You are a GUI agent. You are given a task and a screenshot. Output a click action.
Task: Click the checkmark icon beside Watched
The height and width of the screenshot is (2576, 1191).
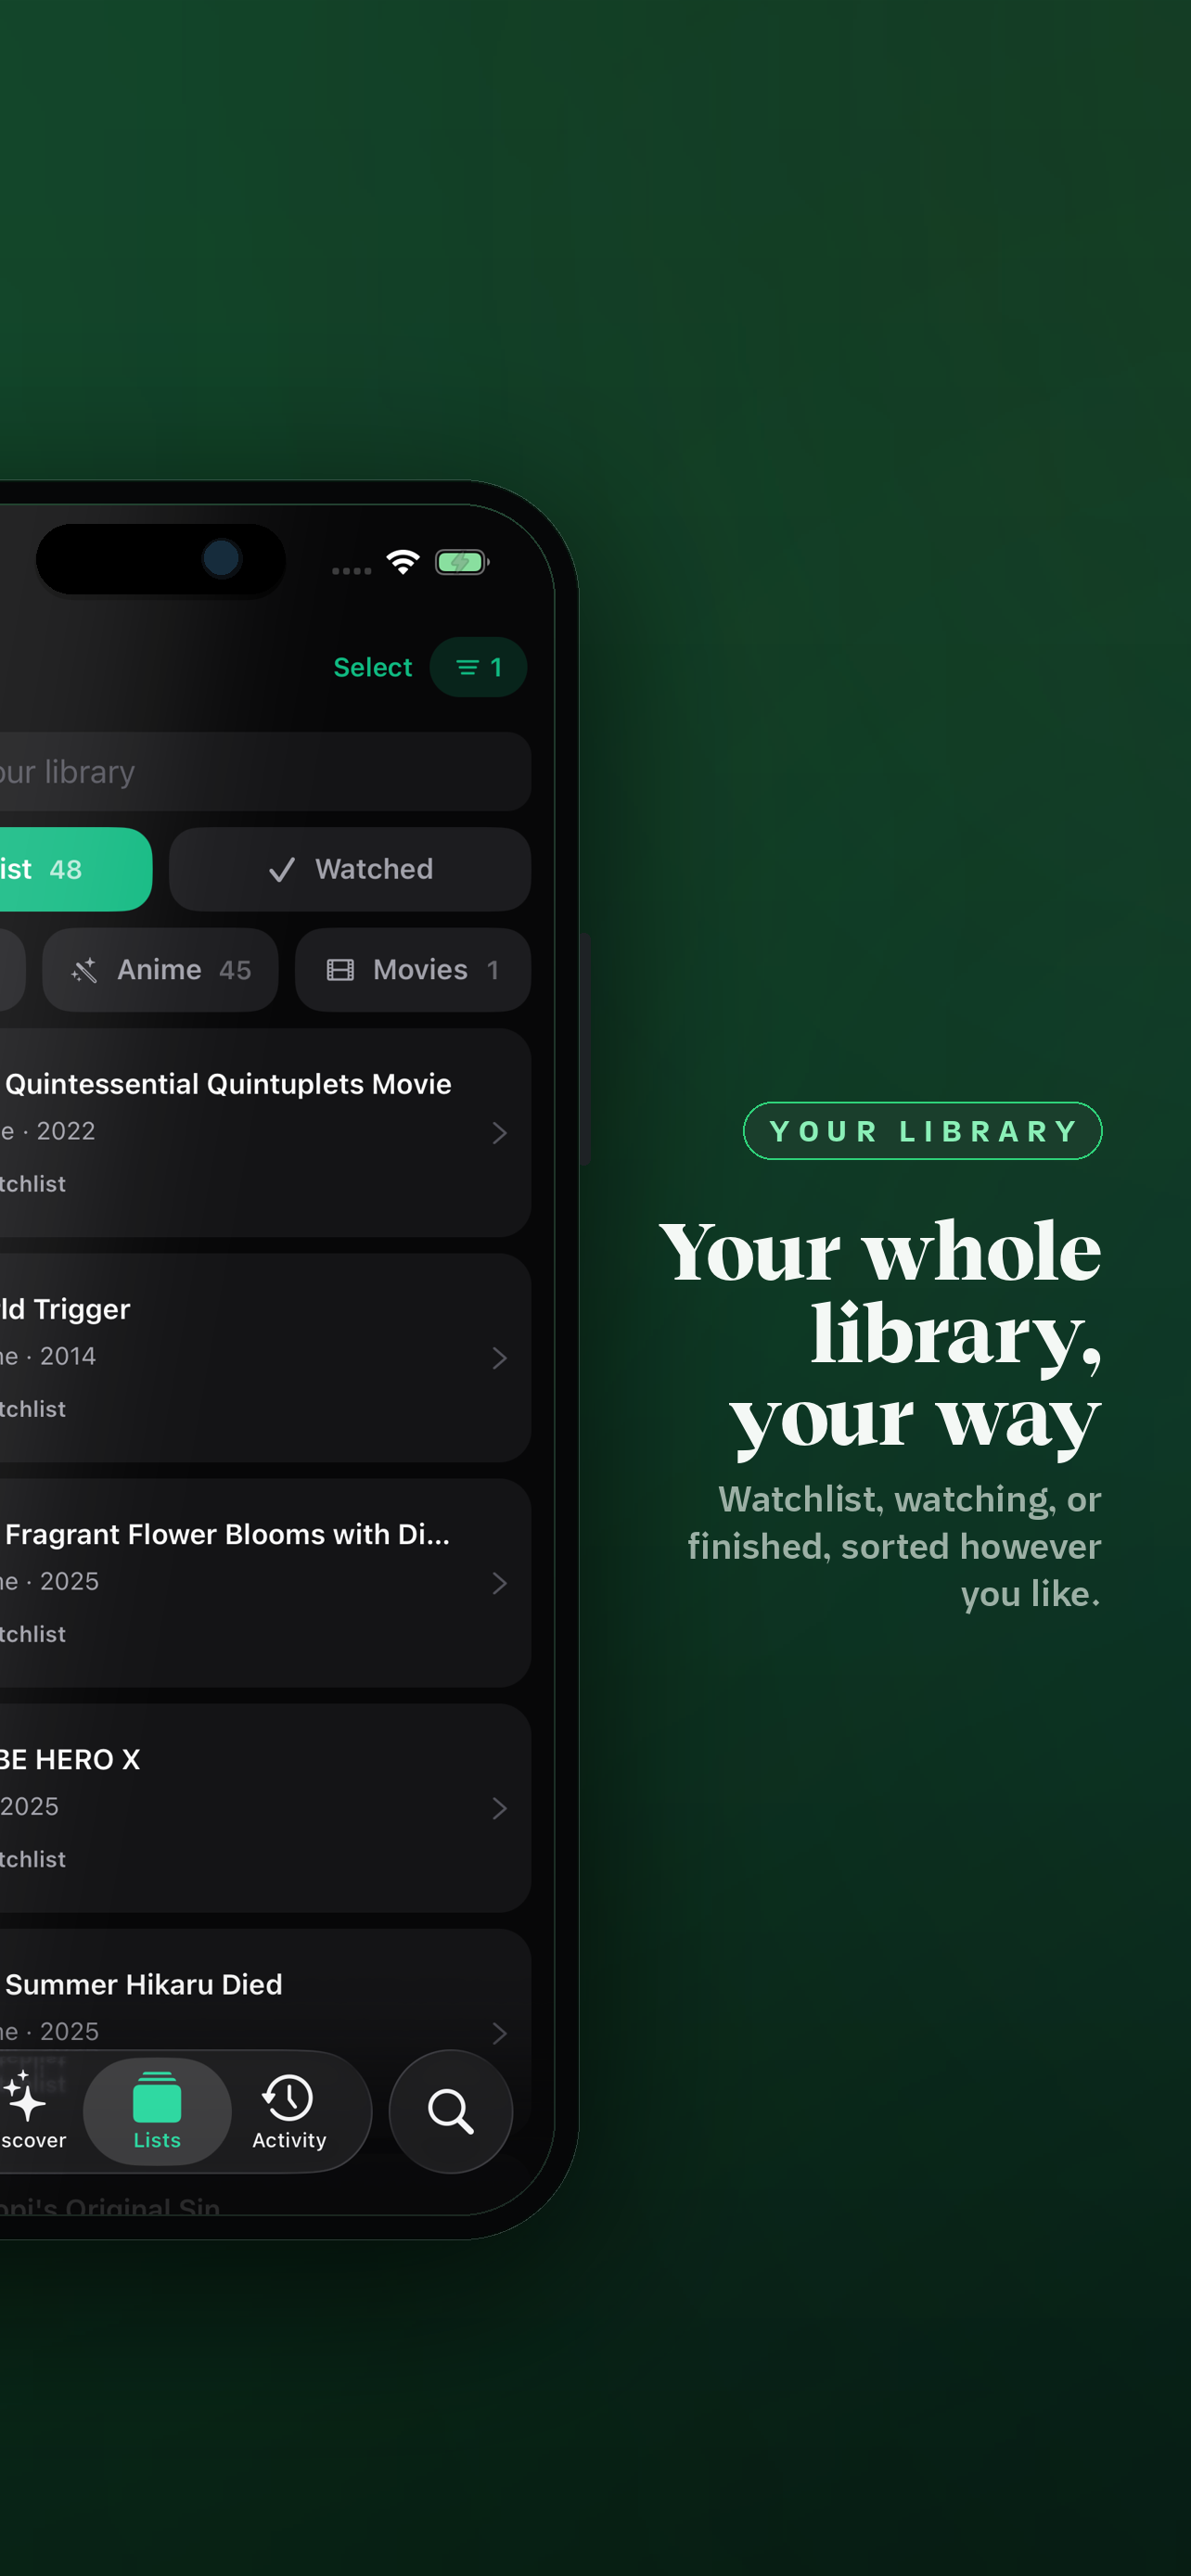click(282, 869)
